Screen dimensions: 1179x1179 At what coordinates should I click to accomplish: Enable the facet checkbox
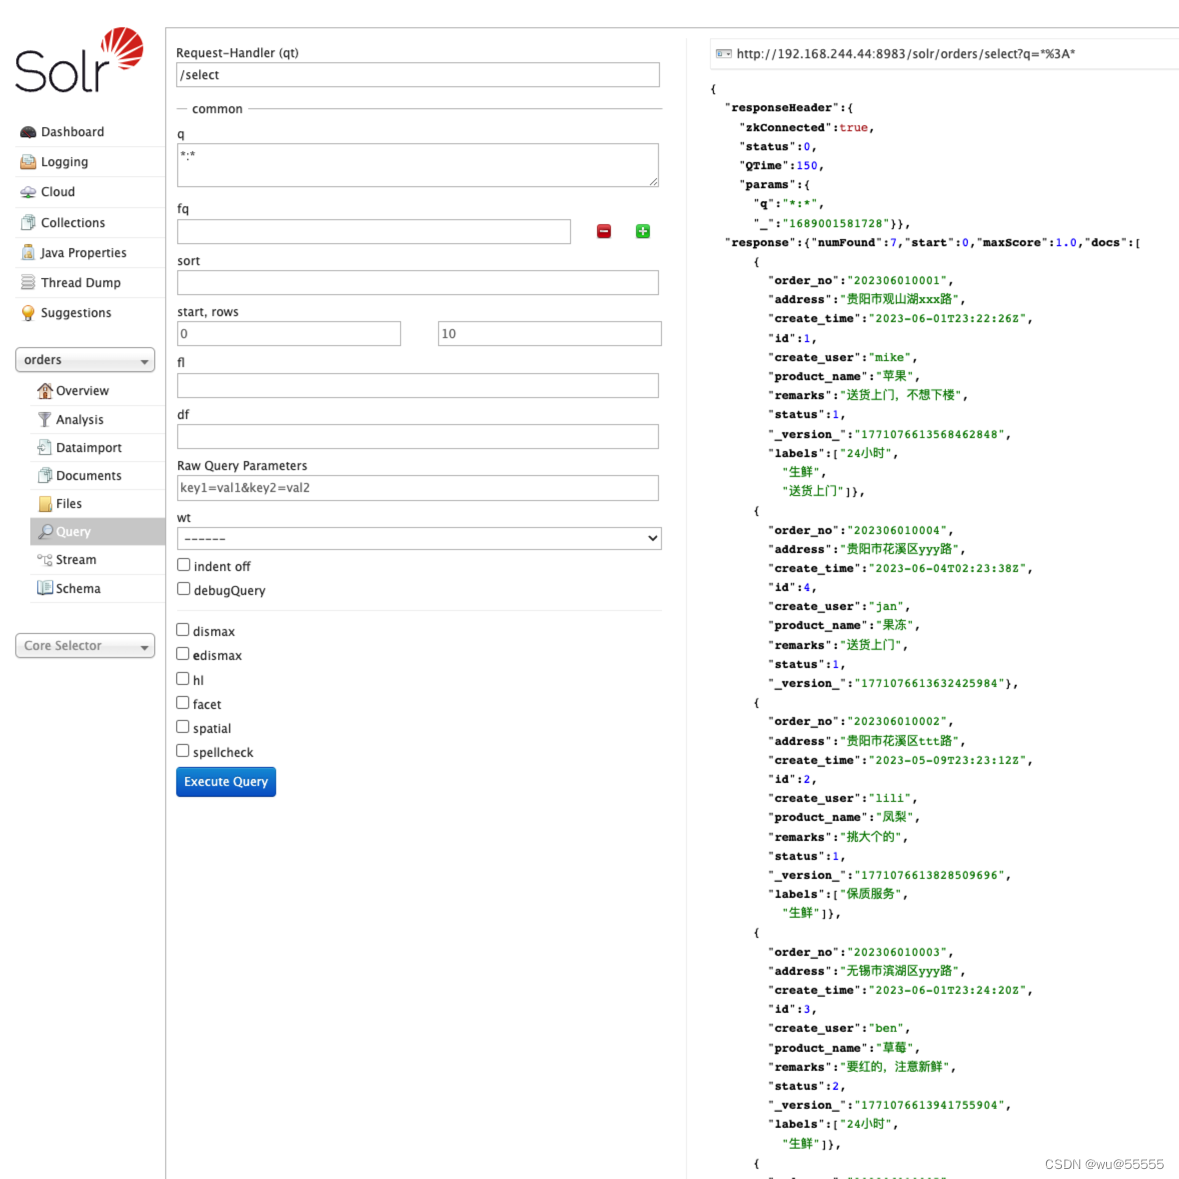pyautogui.click(x=183, y=703)
